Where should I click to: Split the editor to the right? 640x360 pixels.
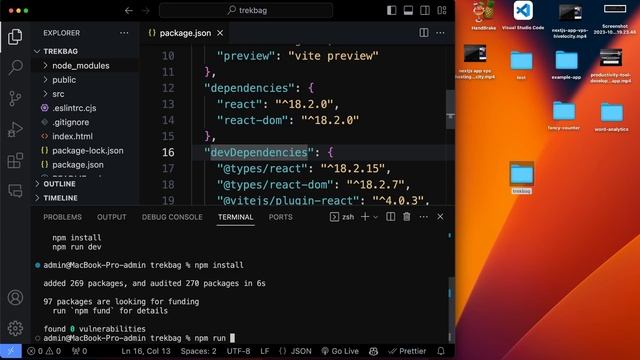point(424,33)
